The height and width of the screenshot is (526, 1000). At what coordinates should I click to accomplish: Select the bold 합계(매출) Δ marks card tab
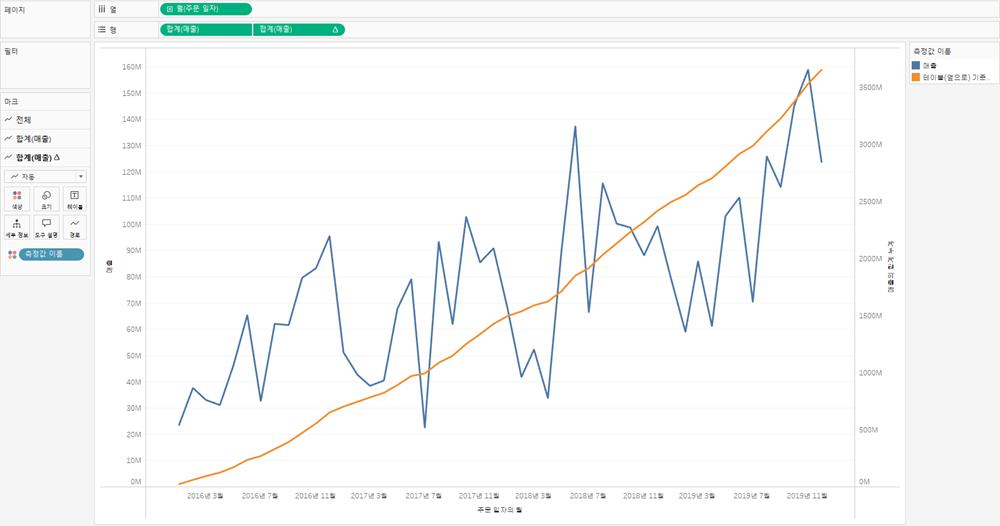pos(45,157)
